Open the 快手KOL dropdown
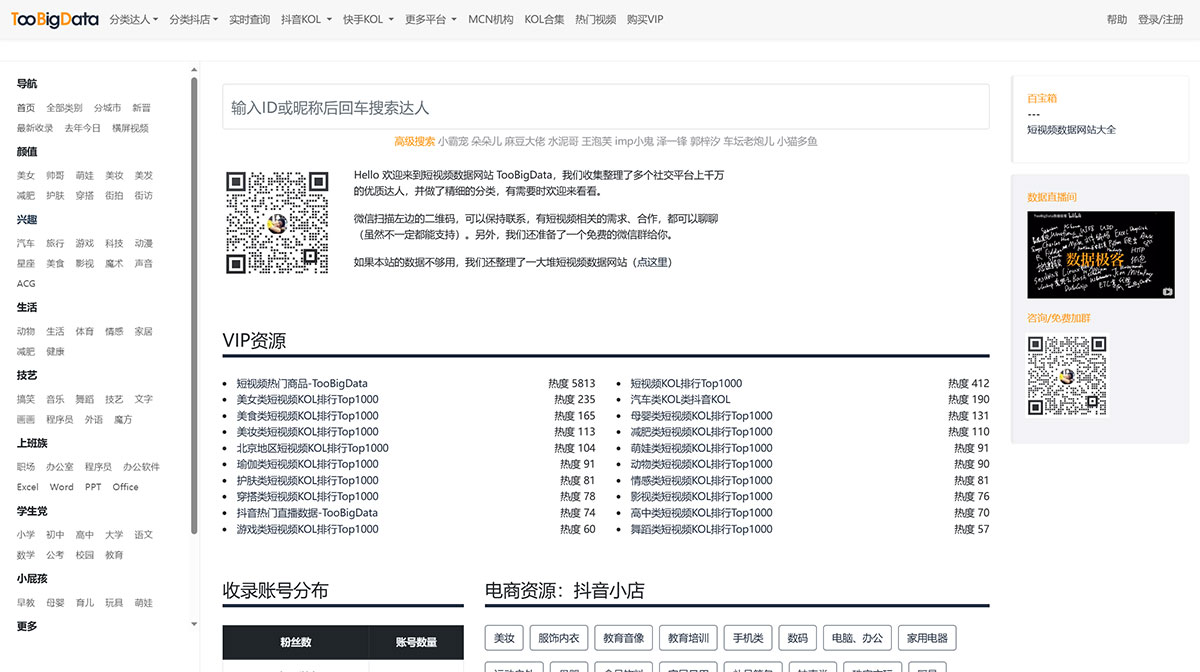This screenshot has height=672, width=1200. [x=364, y=18]
